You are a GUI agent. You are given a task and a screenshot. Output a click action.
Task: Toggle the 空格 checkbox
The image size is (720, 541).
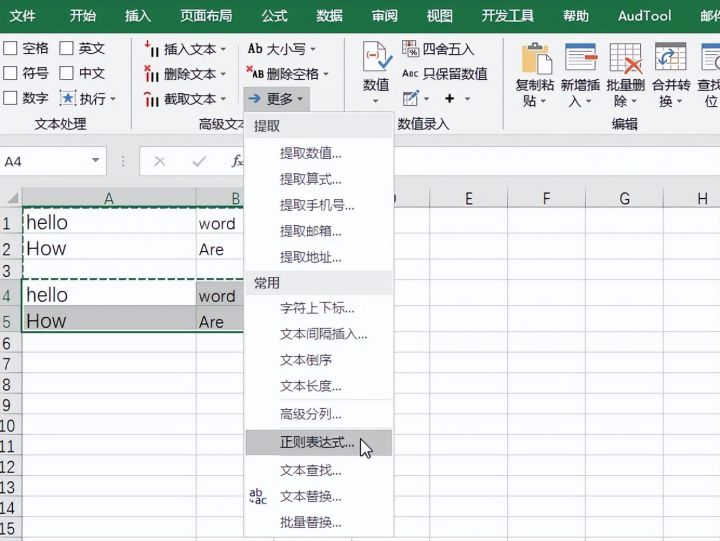10,48
